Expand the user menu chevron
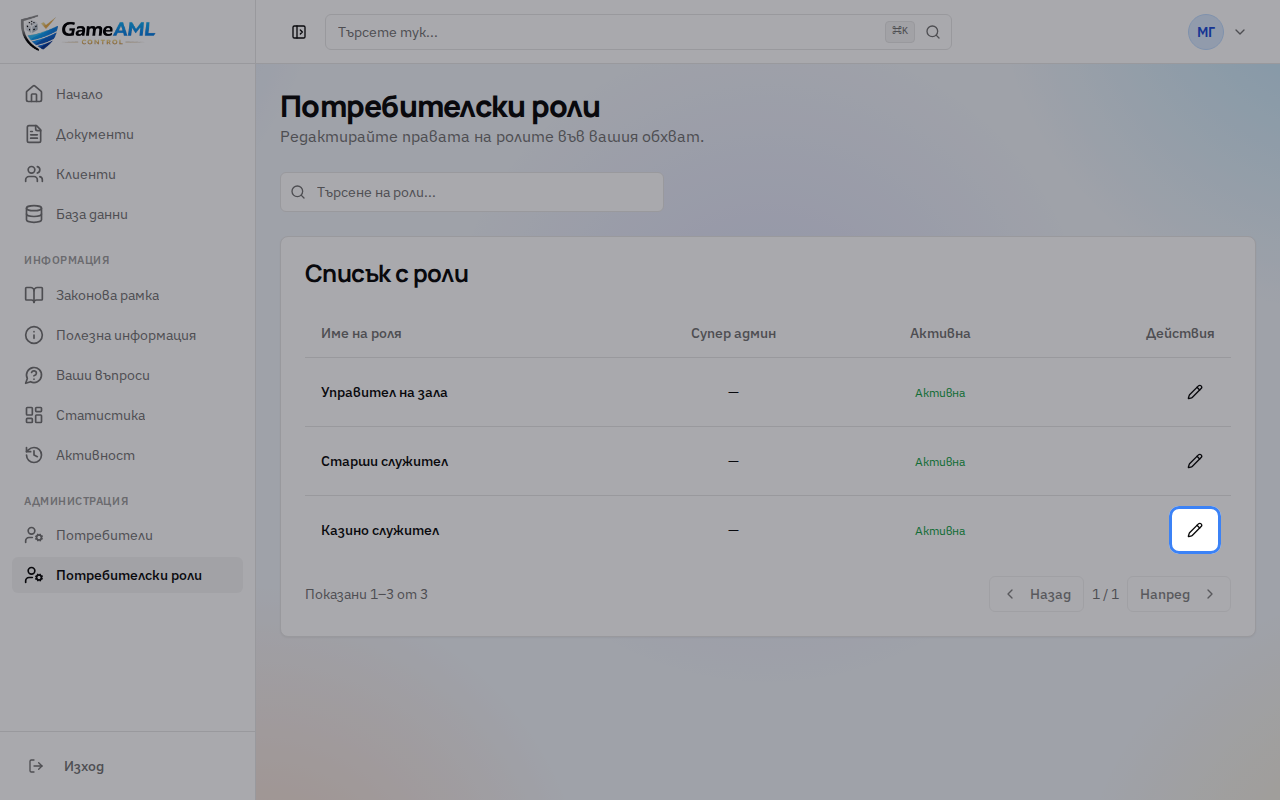1280x800 pixels. (1240, 32)
